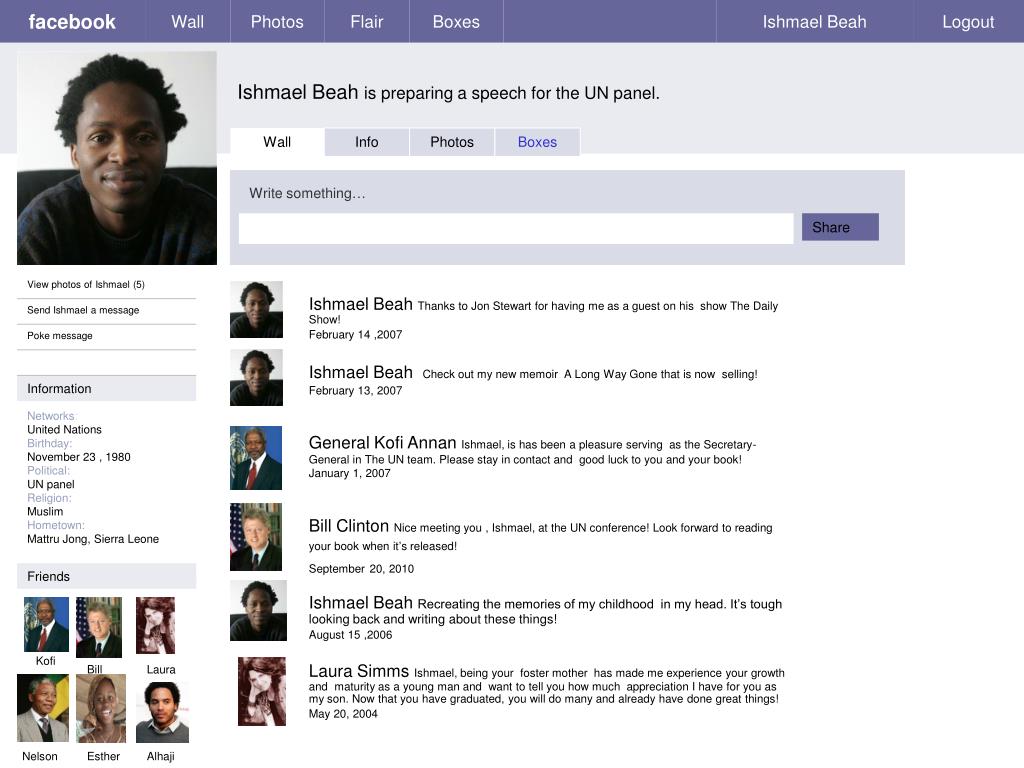Image resolution: width=1024 pixels, height=768 pixels.
Task: Switch to the Info profile tab
Action: click(366, 142)
